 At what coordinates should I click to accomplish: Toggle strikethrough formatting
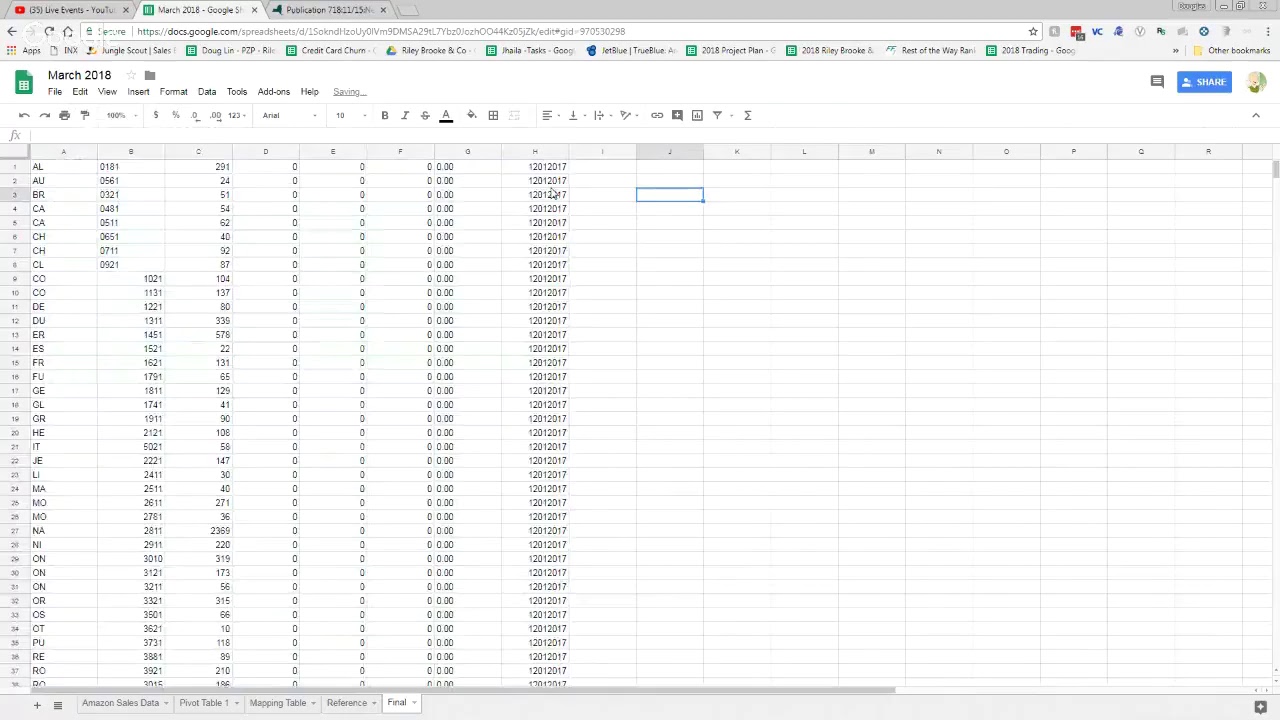tap(425, 115)
